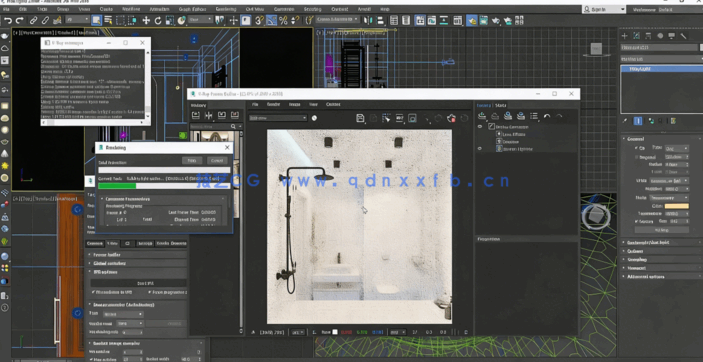
Task: Click the History search magnifier icon
Action: tap(233, 127)
